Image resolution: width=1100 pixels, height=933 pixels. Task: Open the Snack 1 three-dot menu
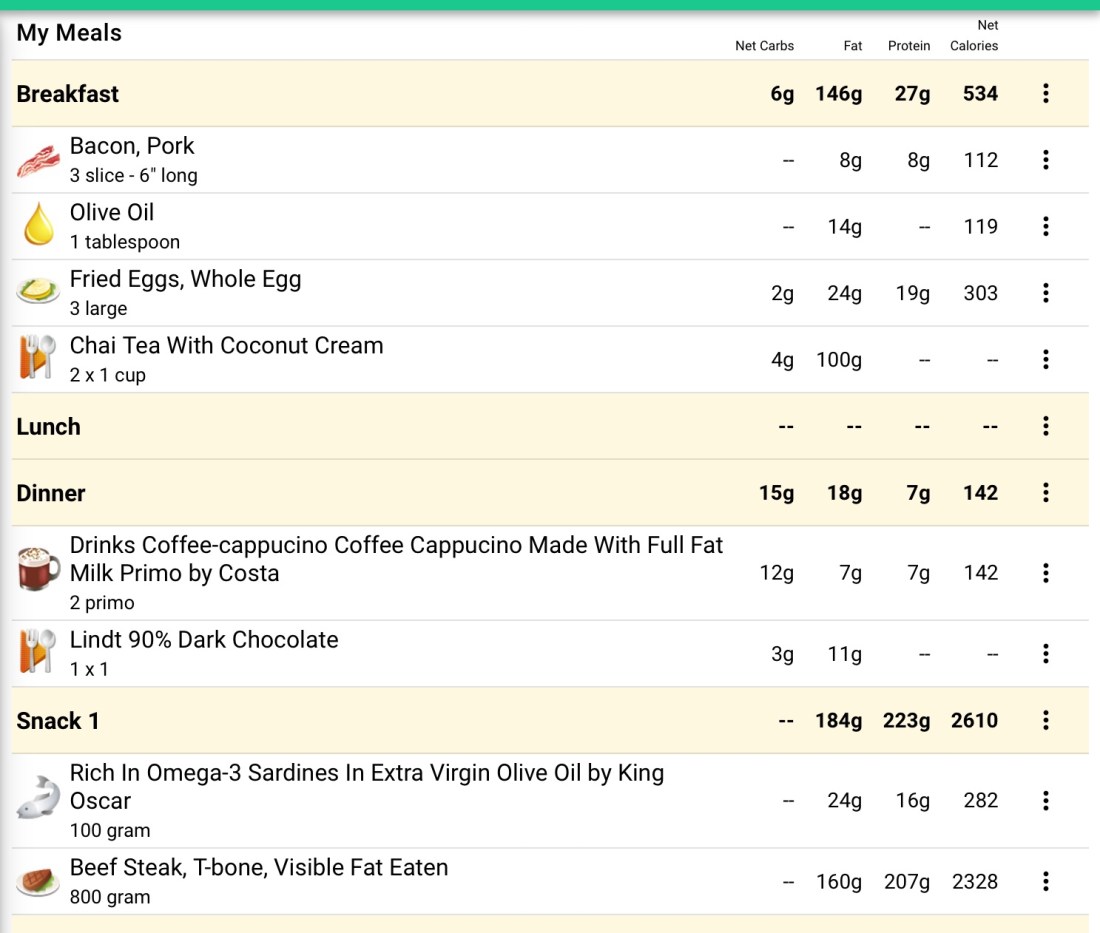tap(1046, 721)
